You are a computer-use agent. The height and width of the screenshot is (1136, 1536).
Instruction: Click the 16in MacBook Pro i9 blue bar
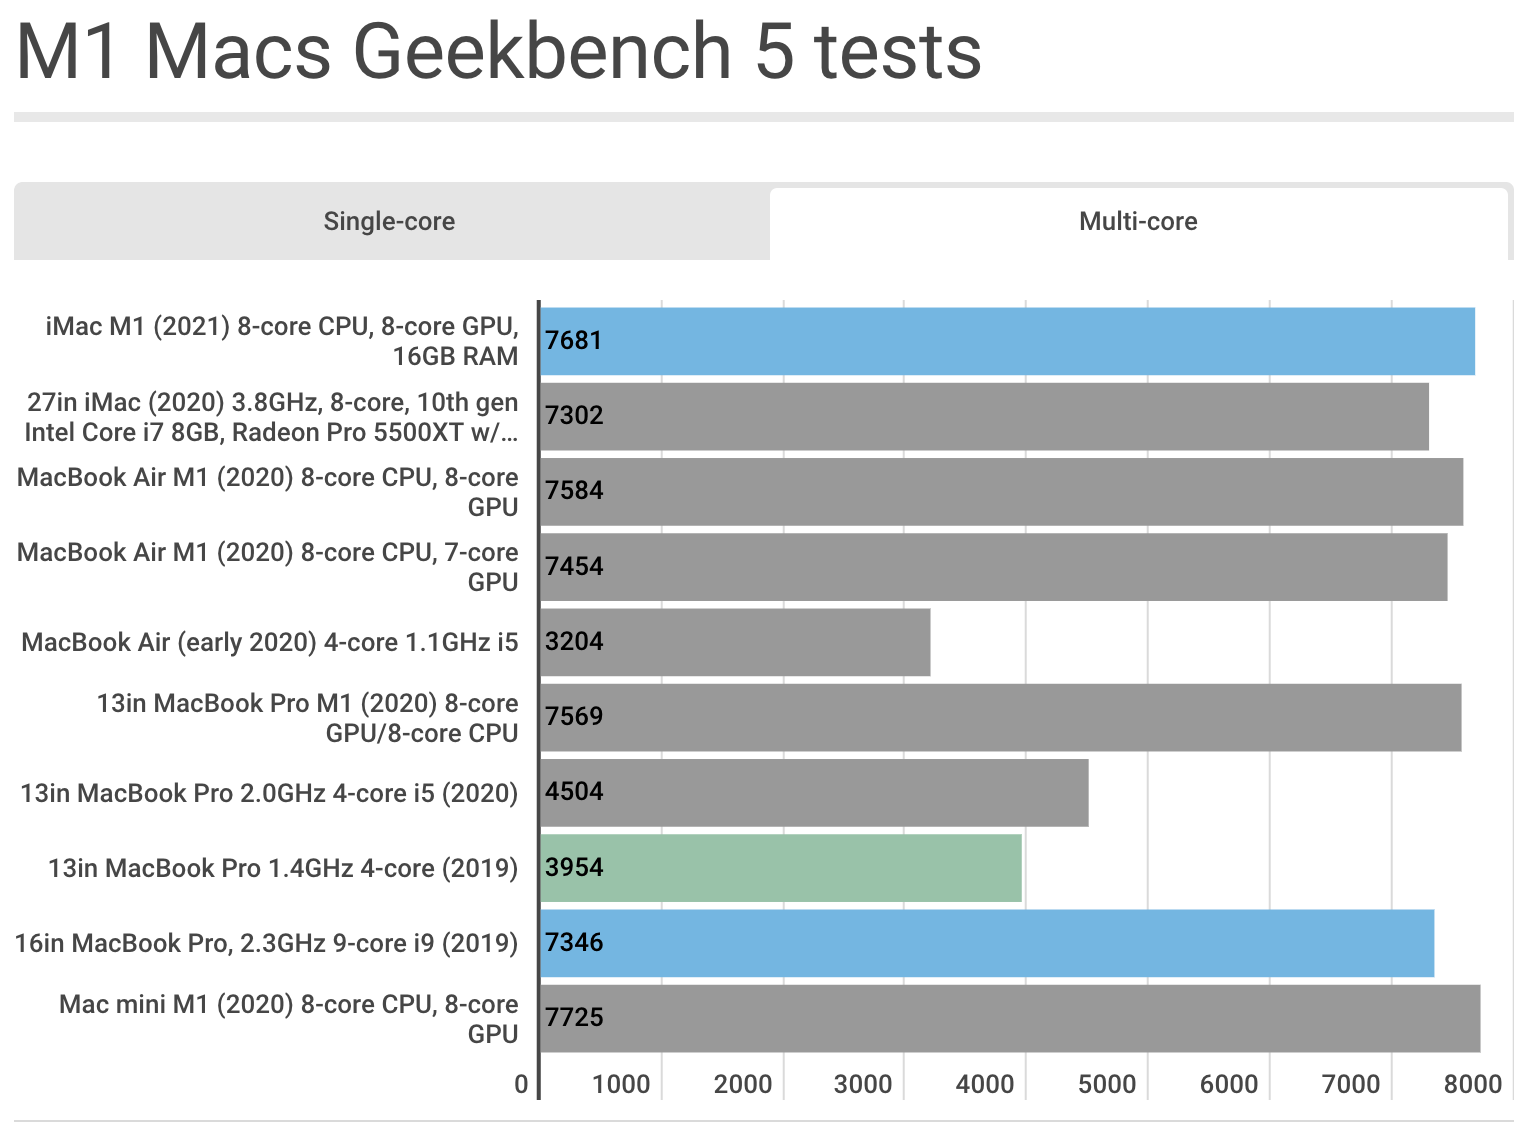(x=1000, y=942)
